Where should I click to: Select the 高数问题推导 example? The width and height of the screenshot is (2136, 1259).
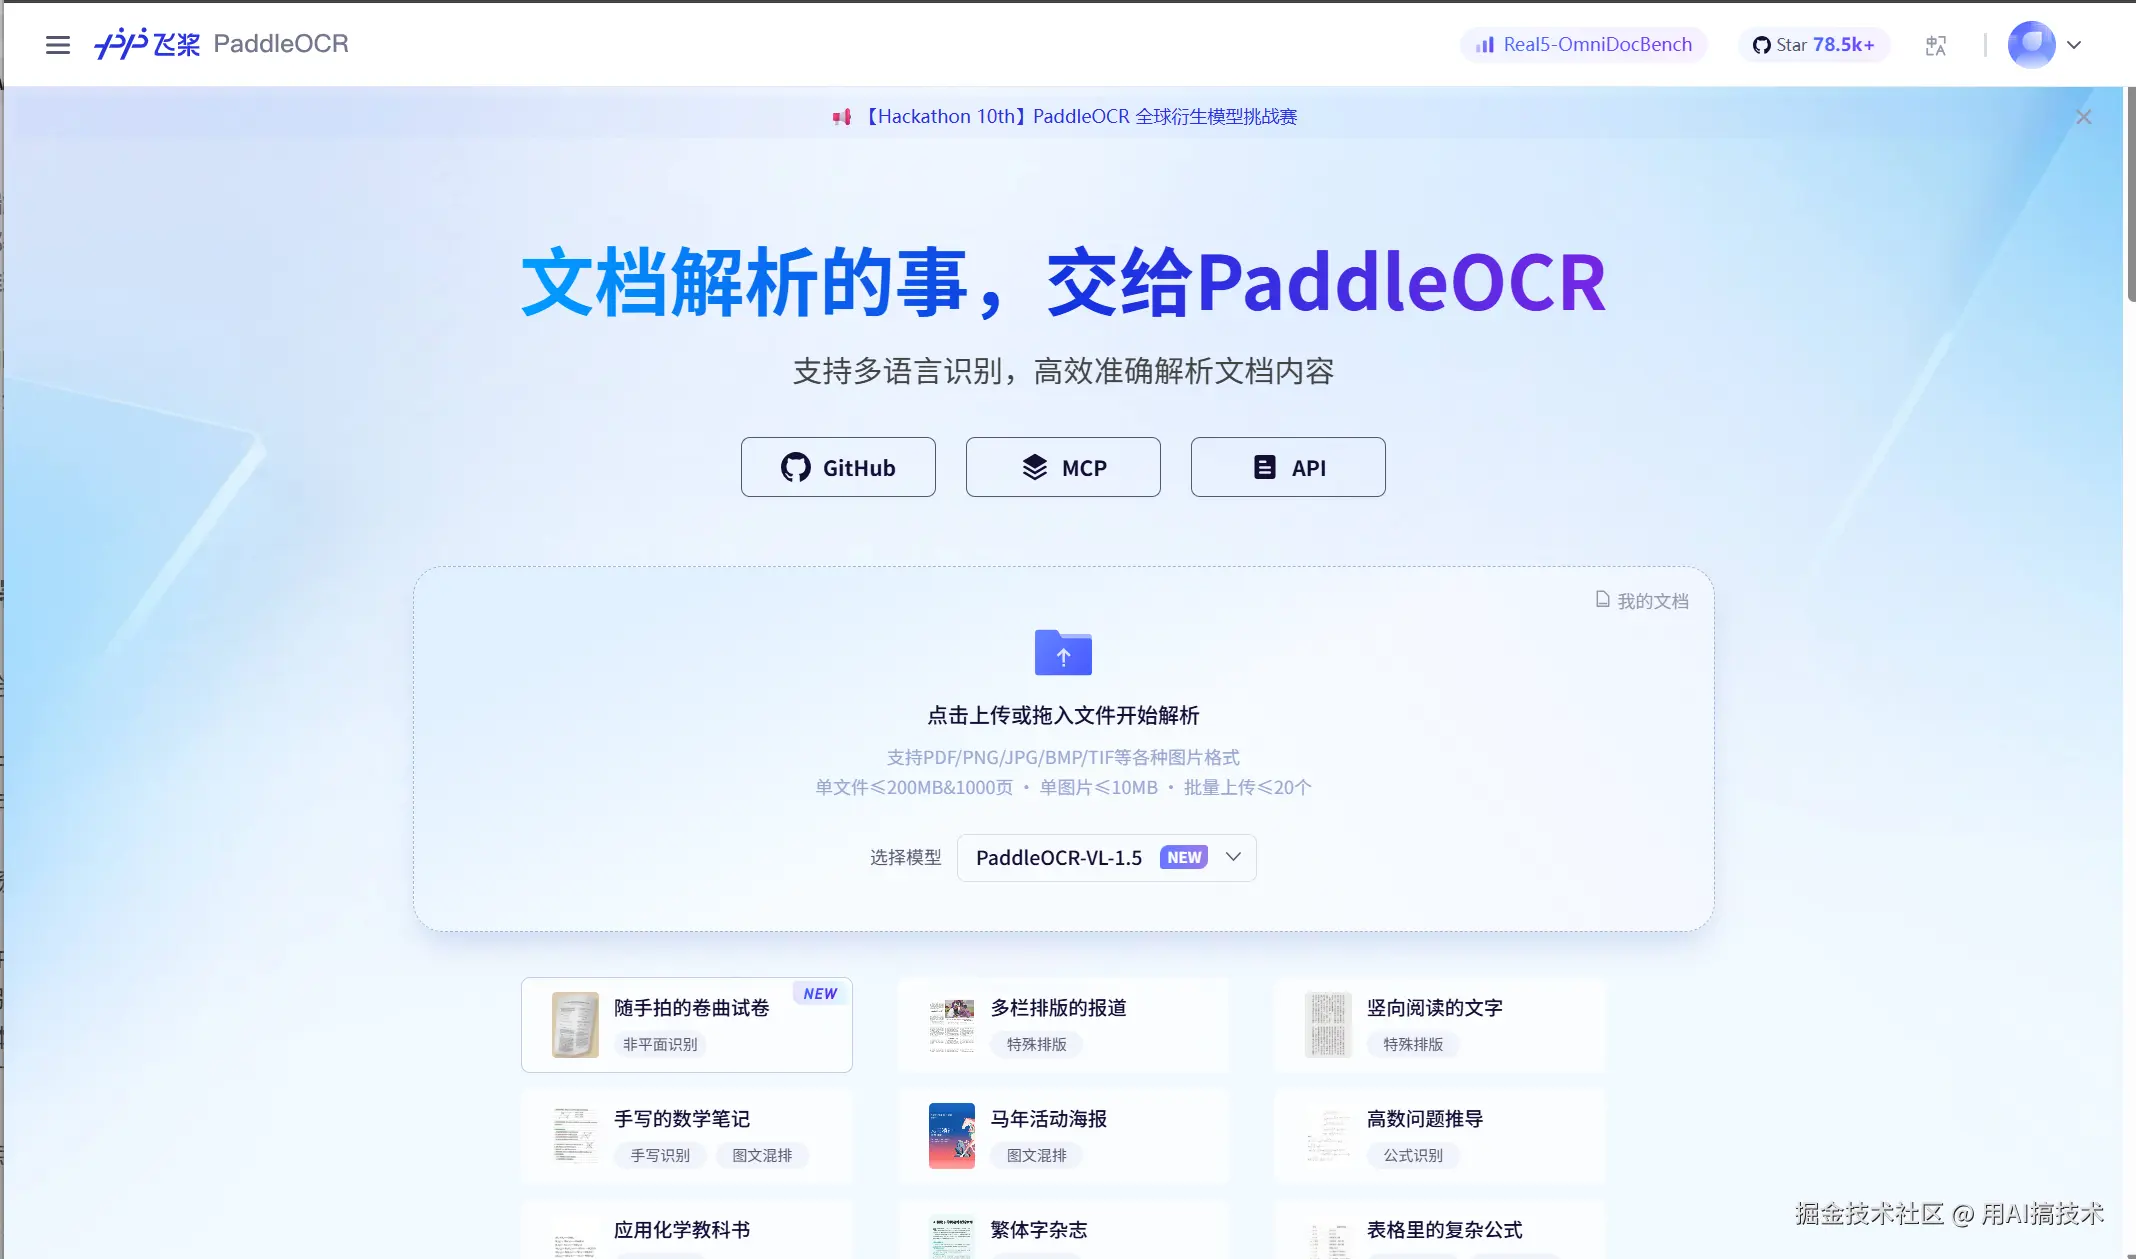[x=1439, y=1136]
